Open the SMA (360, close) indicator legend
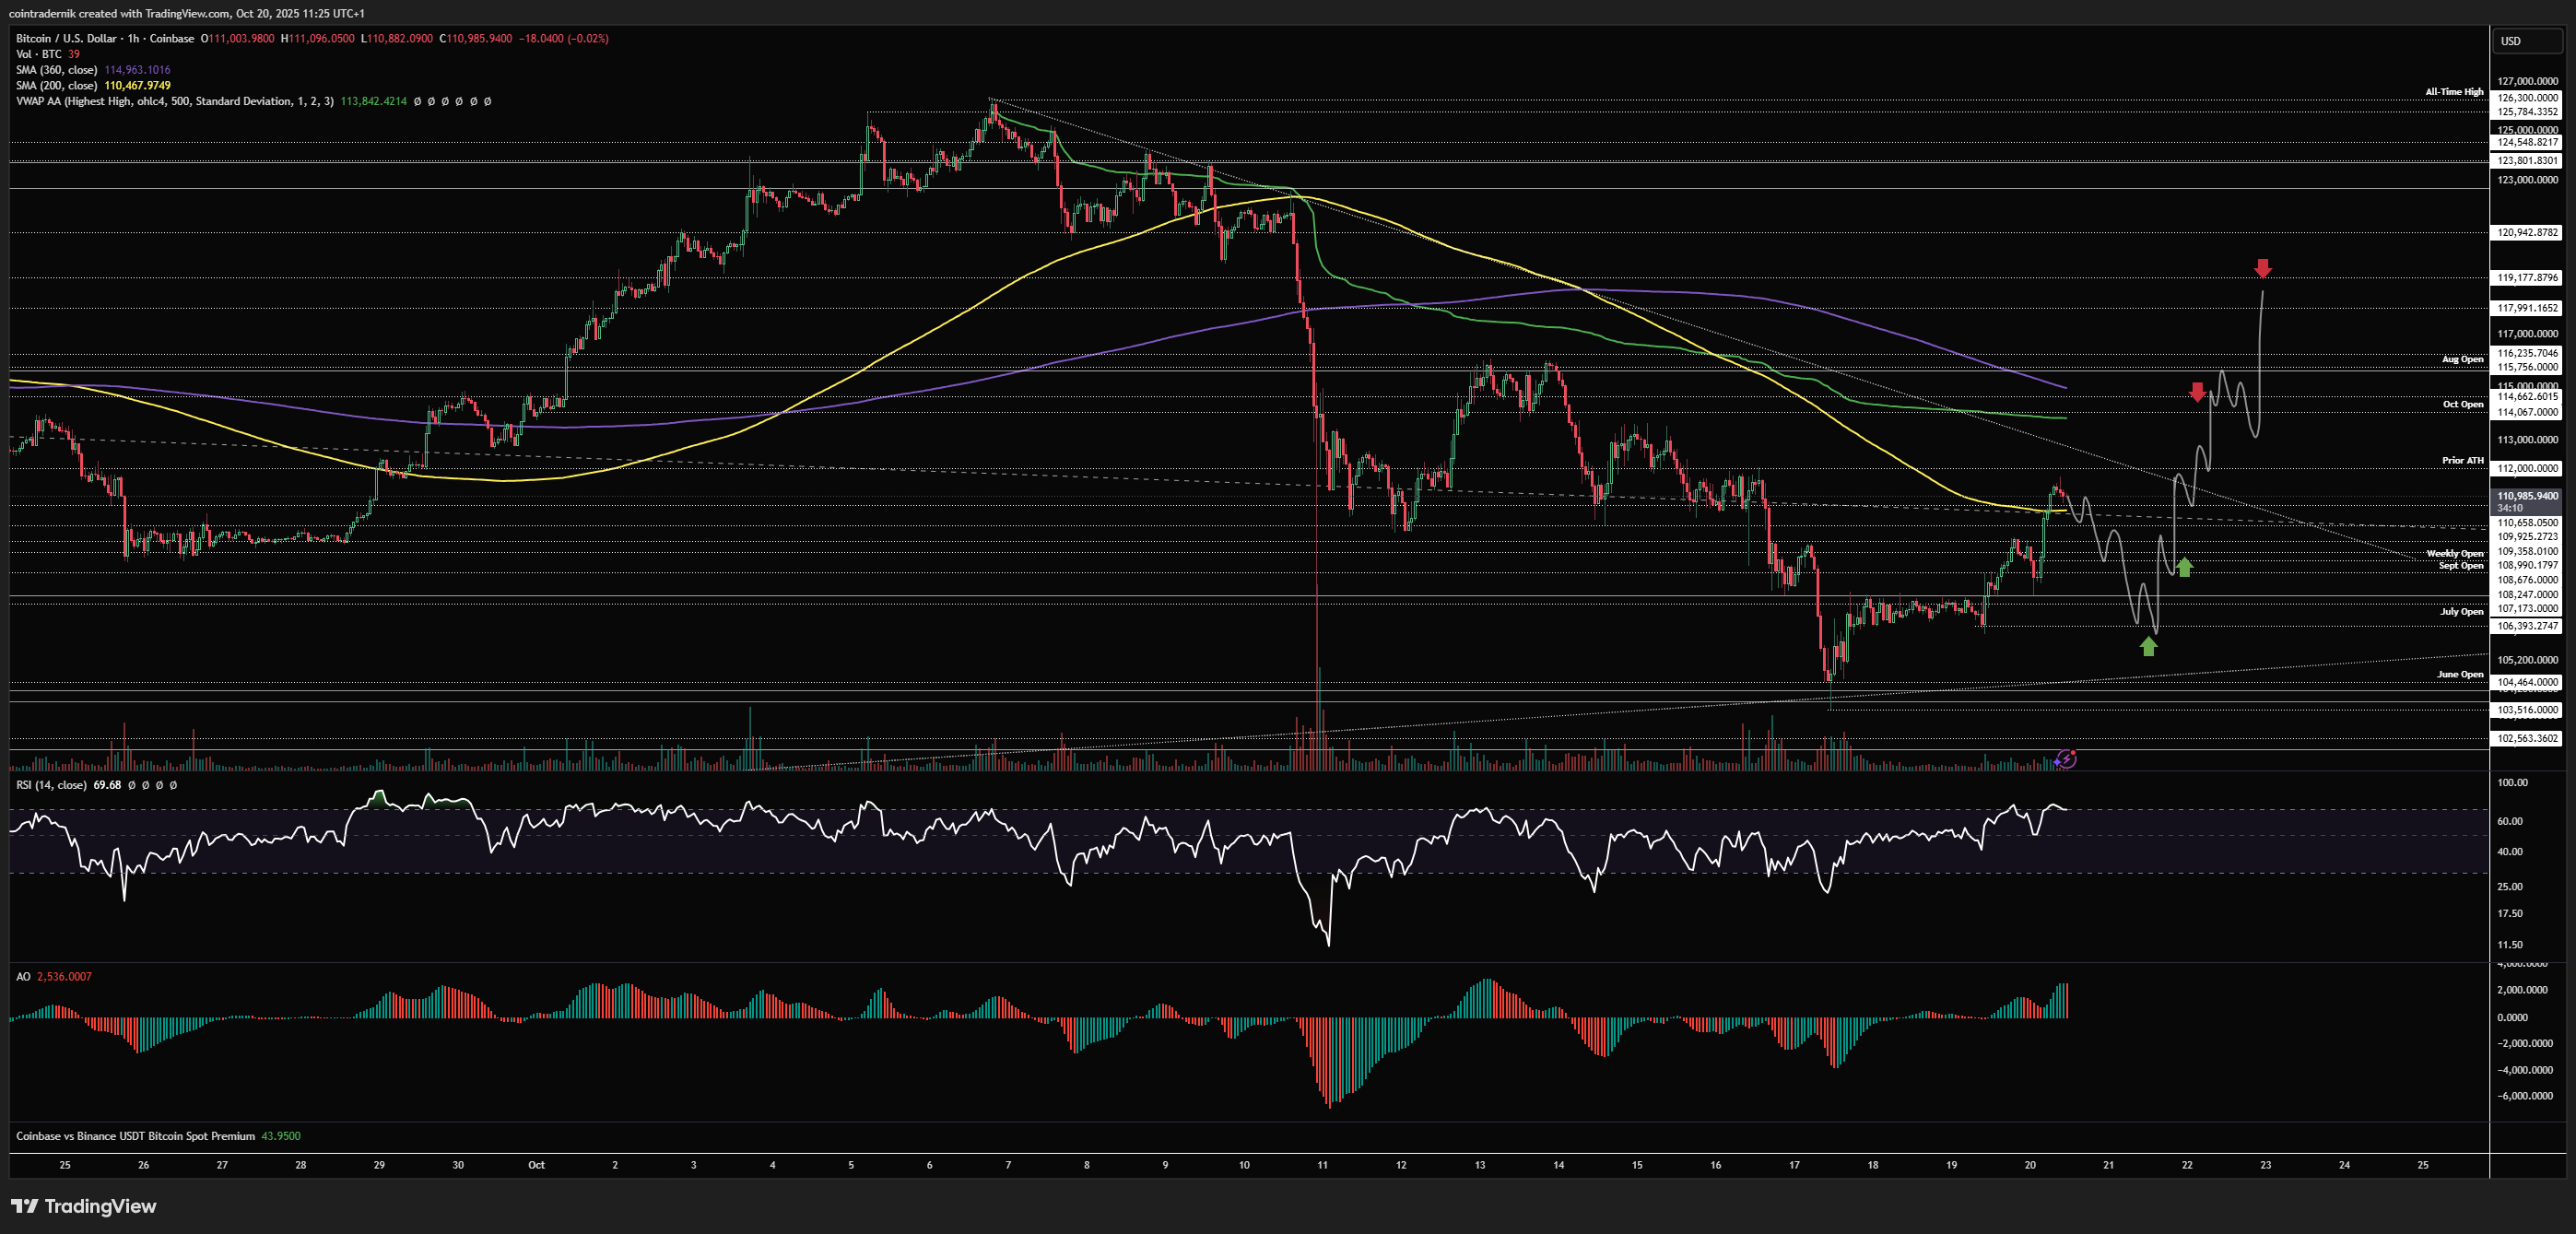2576x1234 pixels. (x=57, y=70)
